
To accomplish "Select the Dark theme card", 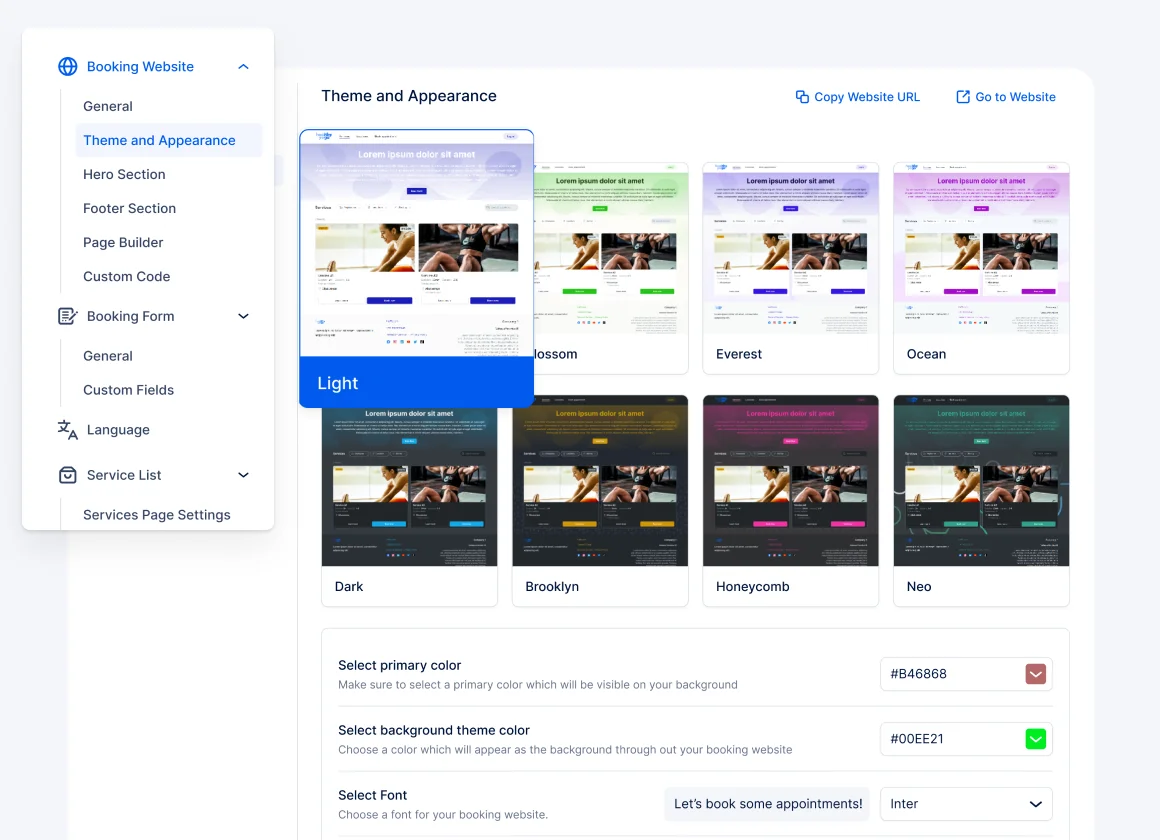I will pos(409,507).
